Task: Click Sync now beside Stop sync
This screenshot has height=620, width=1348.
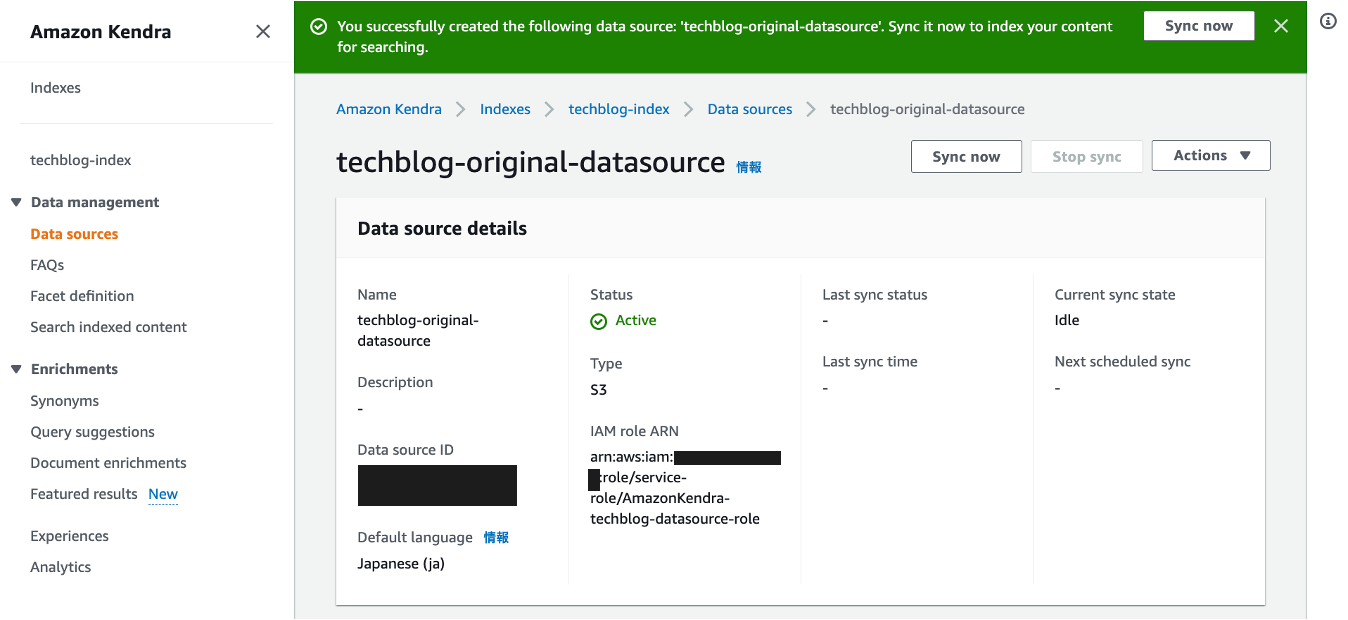Action: [x=966, y=156]
